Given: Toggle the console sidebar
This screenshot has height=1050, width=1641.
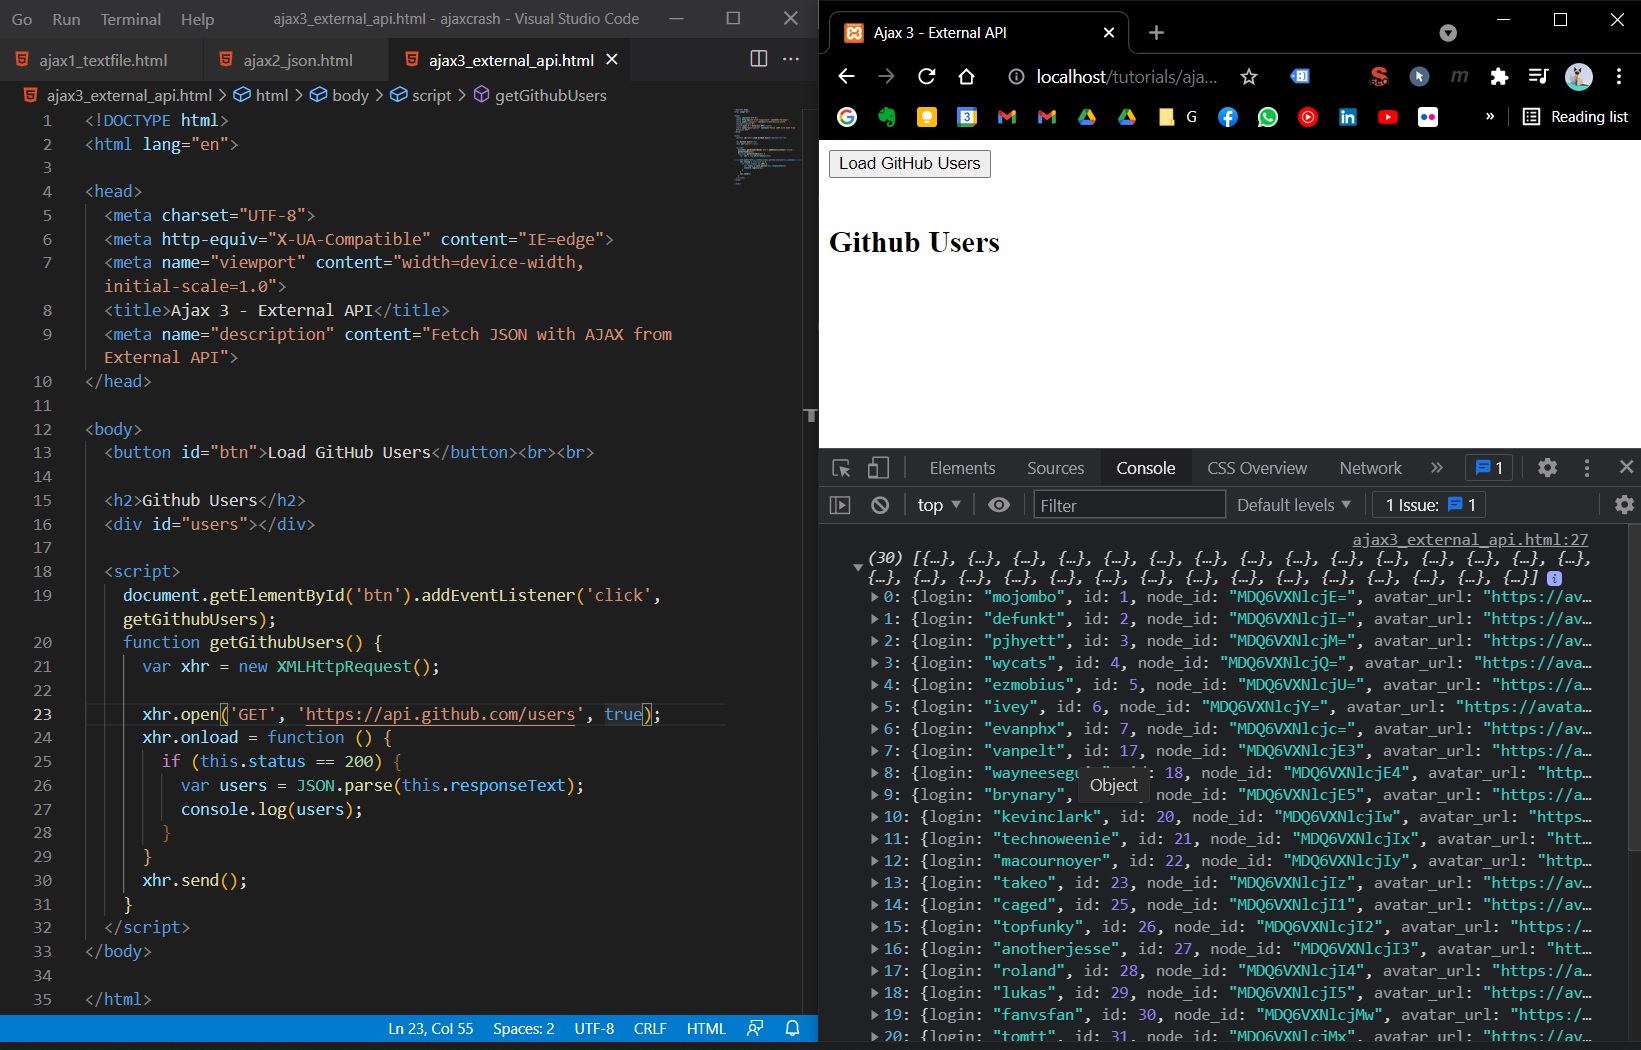Looking at the screenshot, I should click(840, 505).
